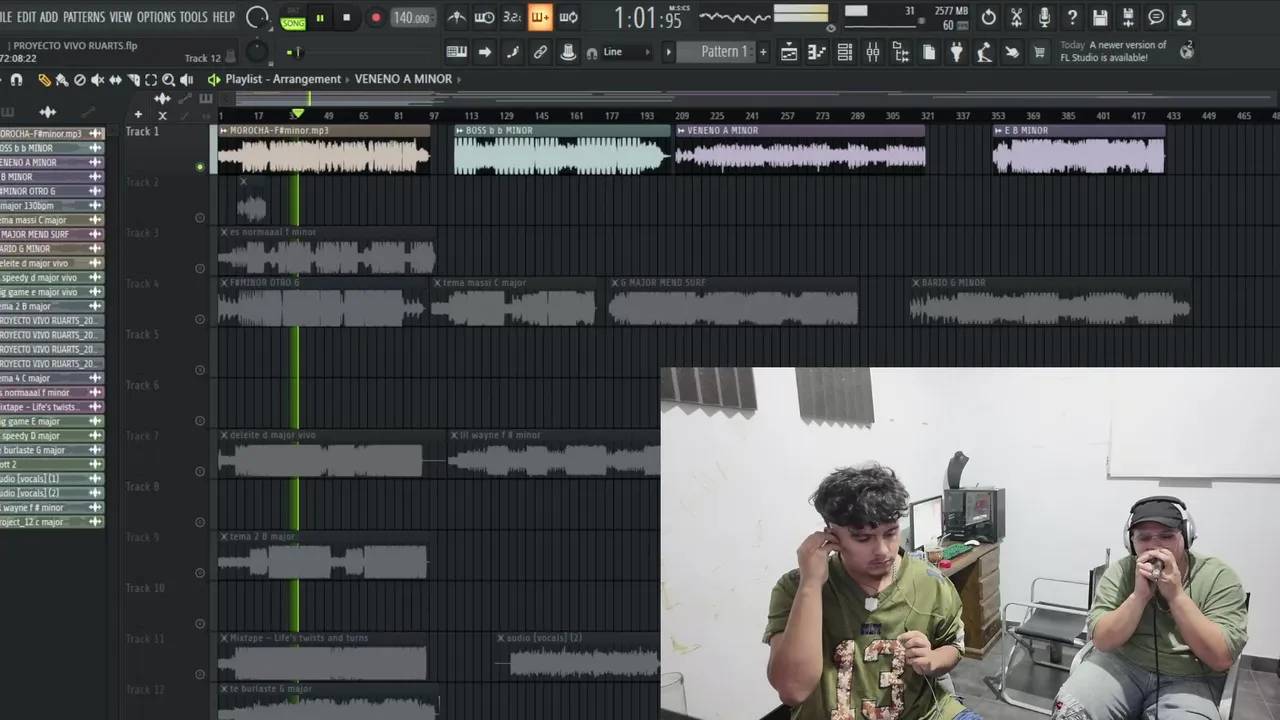Screen dimensions: 1280x720
Task: Click the 'A newer version of FL Studio' notice
Action: tap(1113, 51)
